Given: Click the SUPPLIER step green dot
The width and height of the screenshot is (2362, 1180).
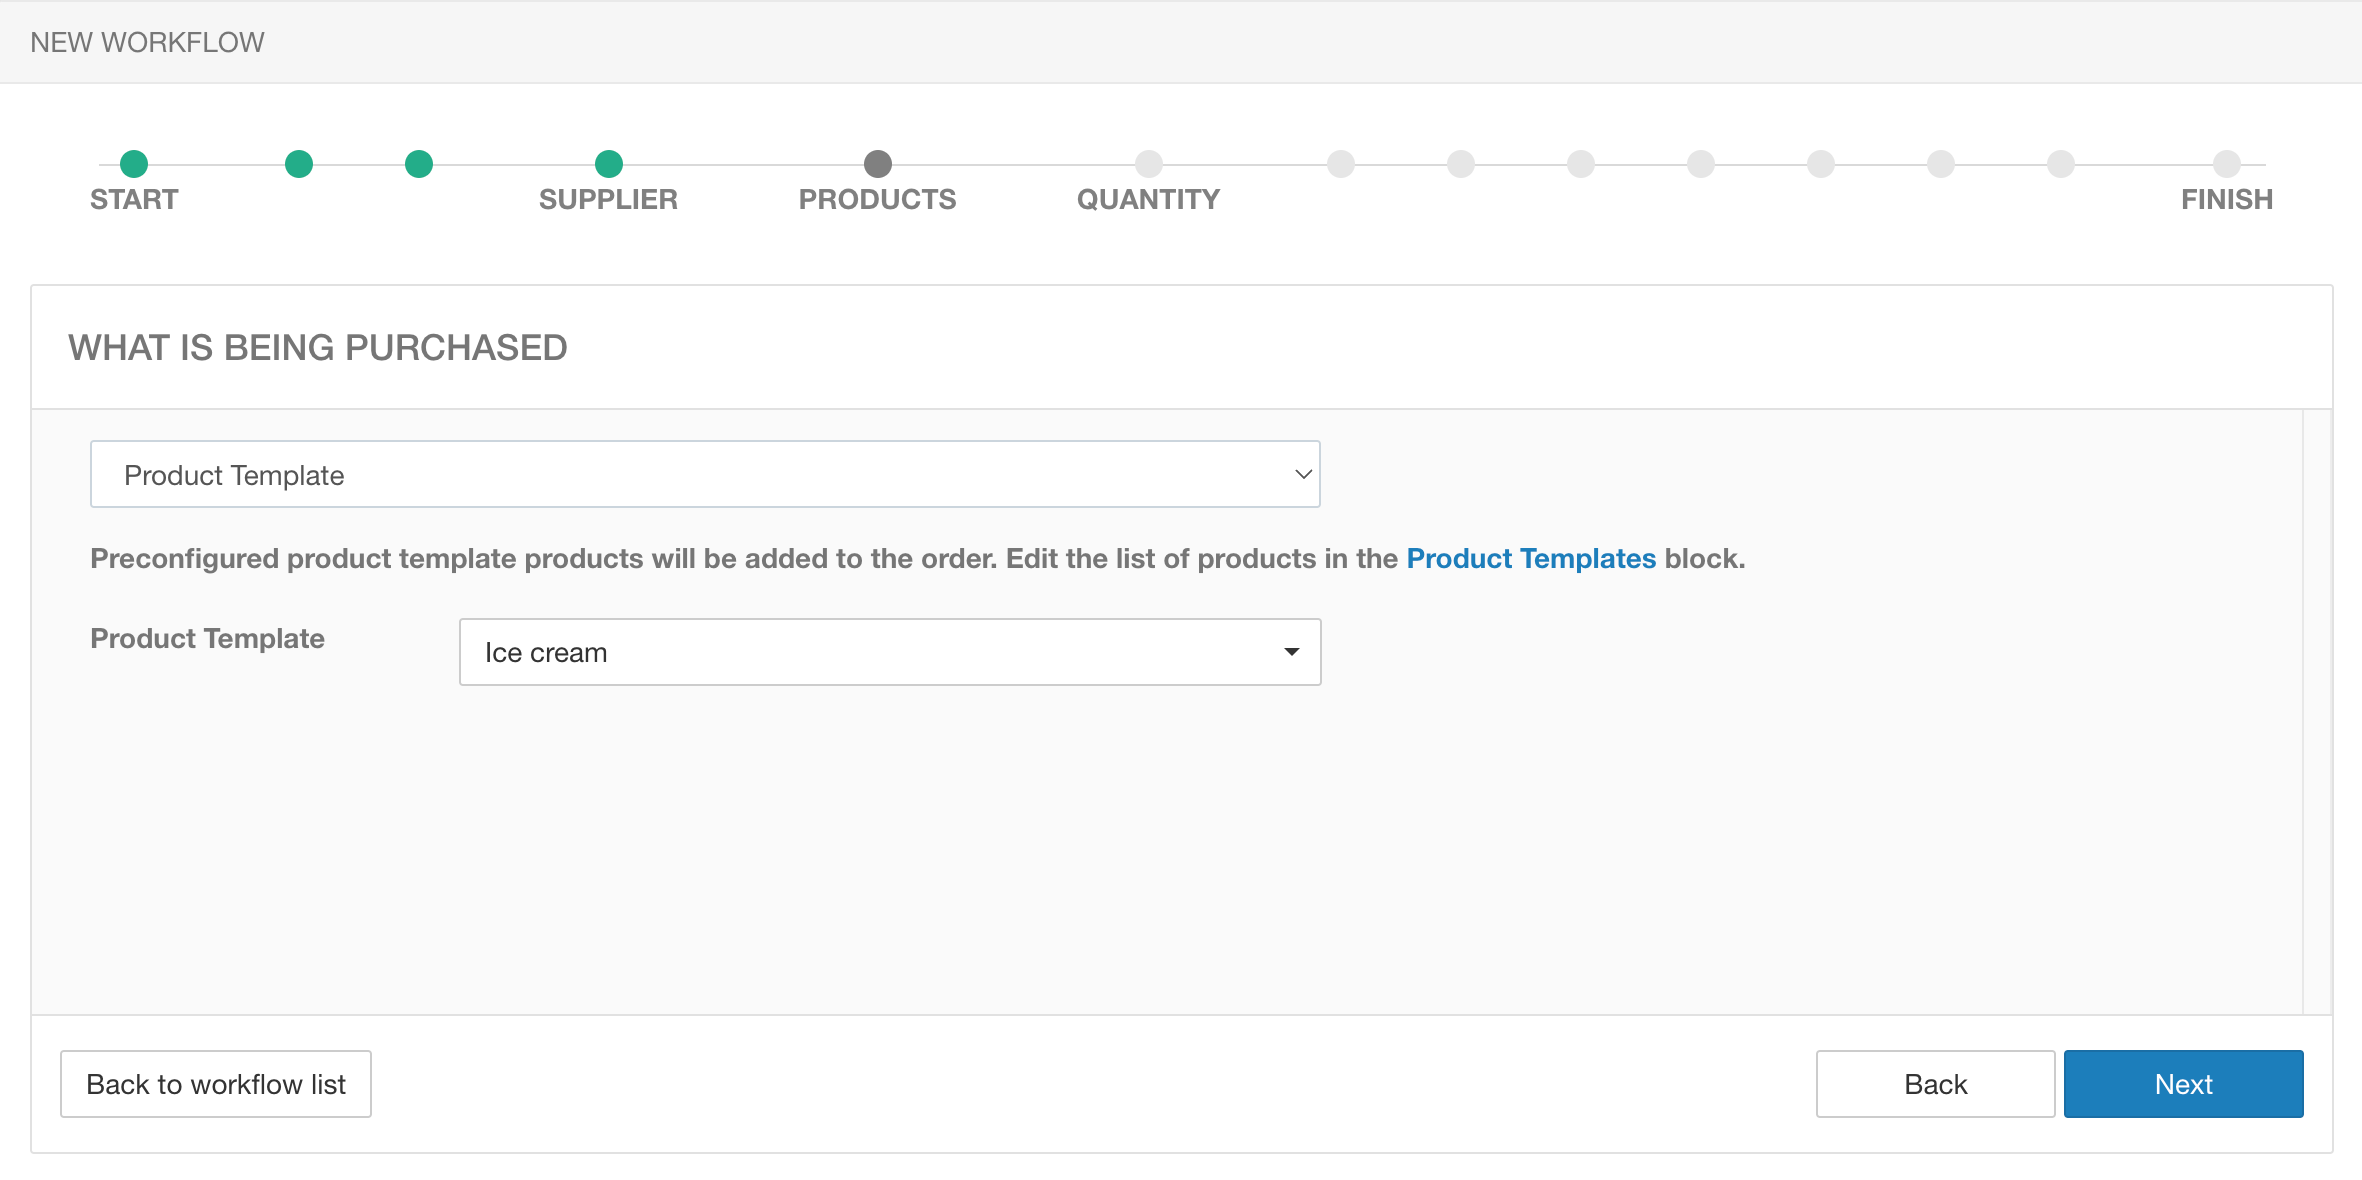Looking at the screenshot, I should point(609,164).
